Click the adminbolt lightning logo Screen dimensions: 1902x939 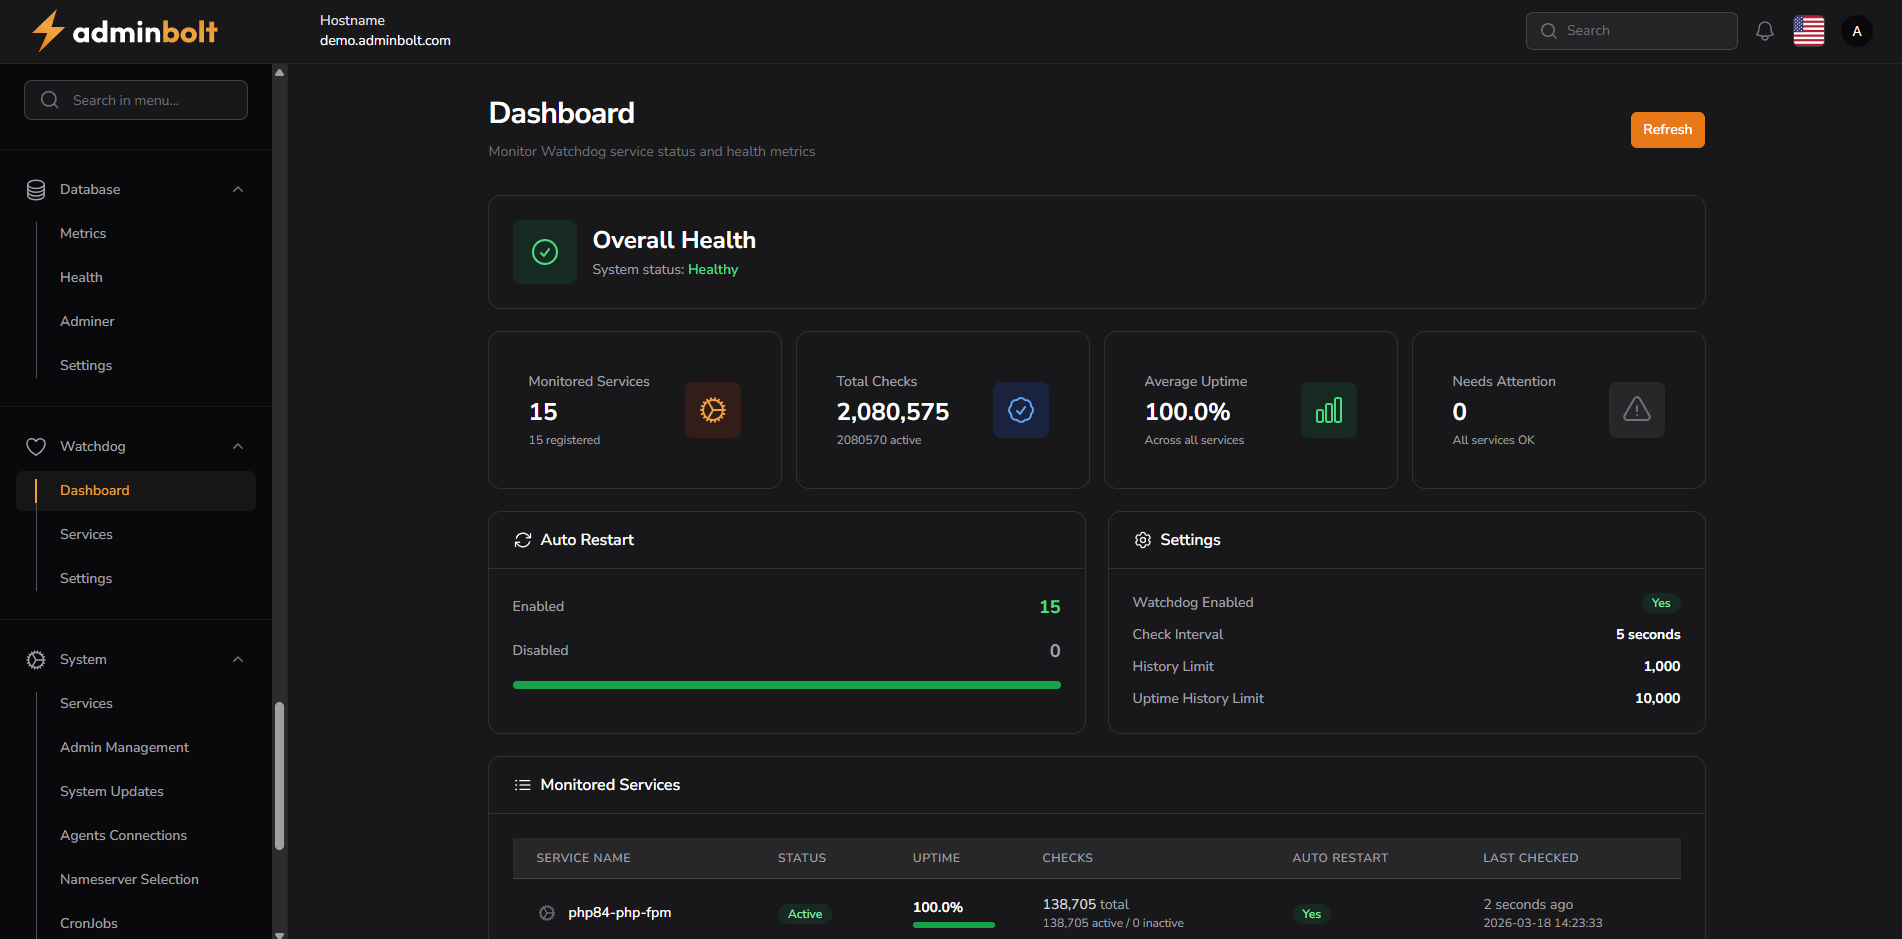[x=47, y=31]
